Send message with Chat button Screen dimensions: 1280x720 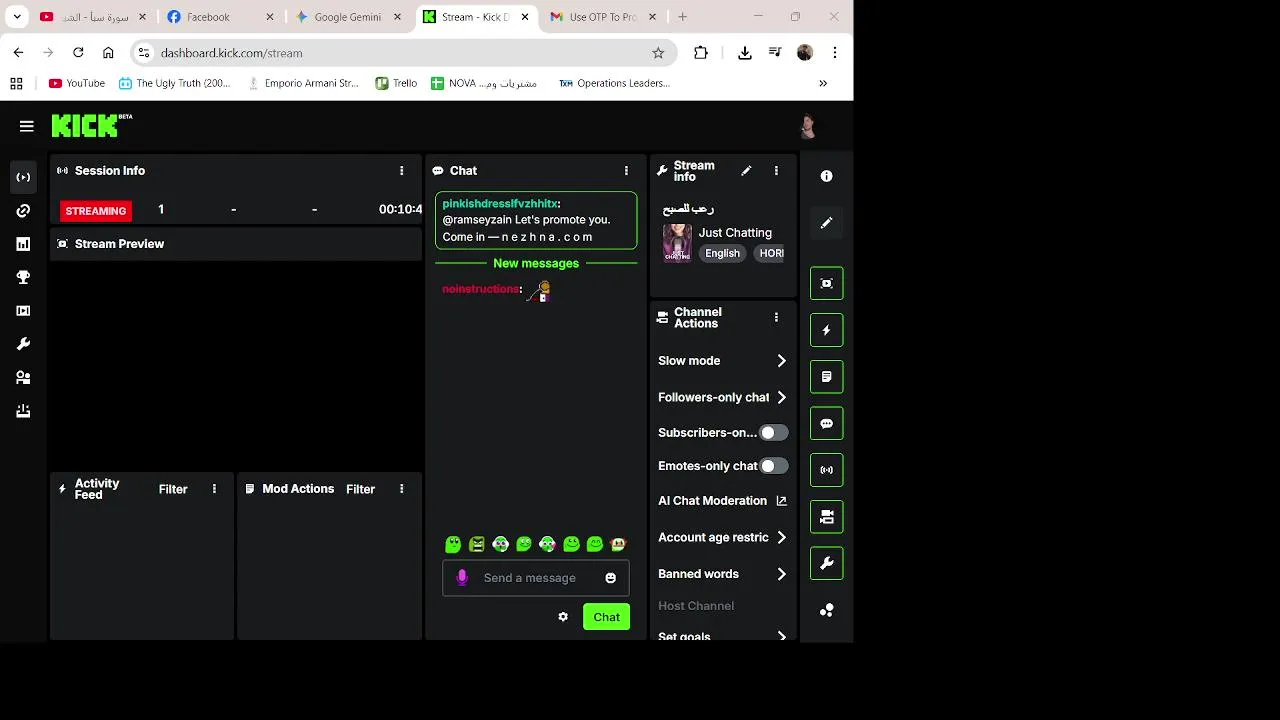(x=606, y=617)
